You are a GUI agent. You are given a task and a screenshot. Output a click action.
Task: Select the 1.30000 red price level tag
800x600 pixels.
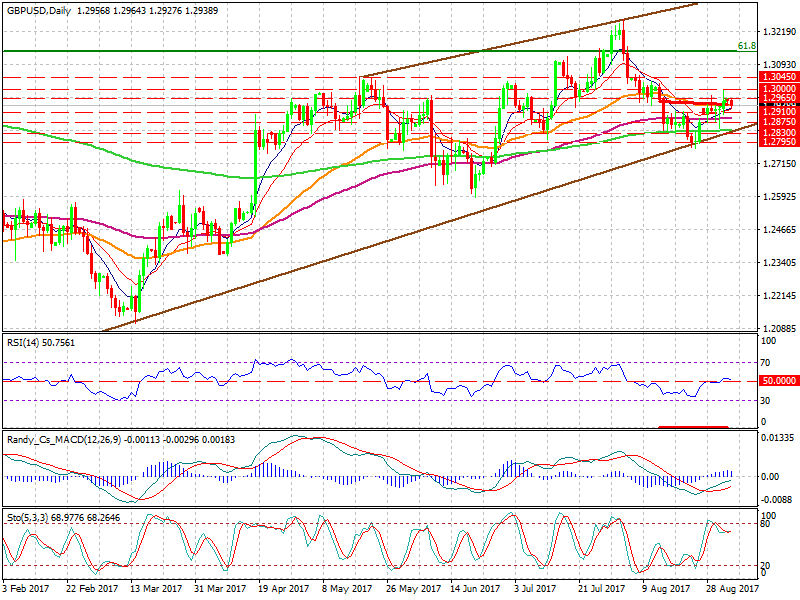coord(778,89)
